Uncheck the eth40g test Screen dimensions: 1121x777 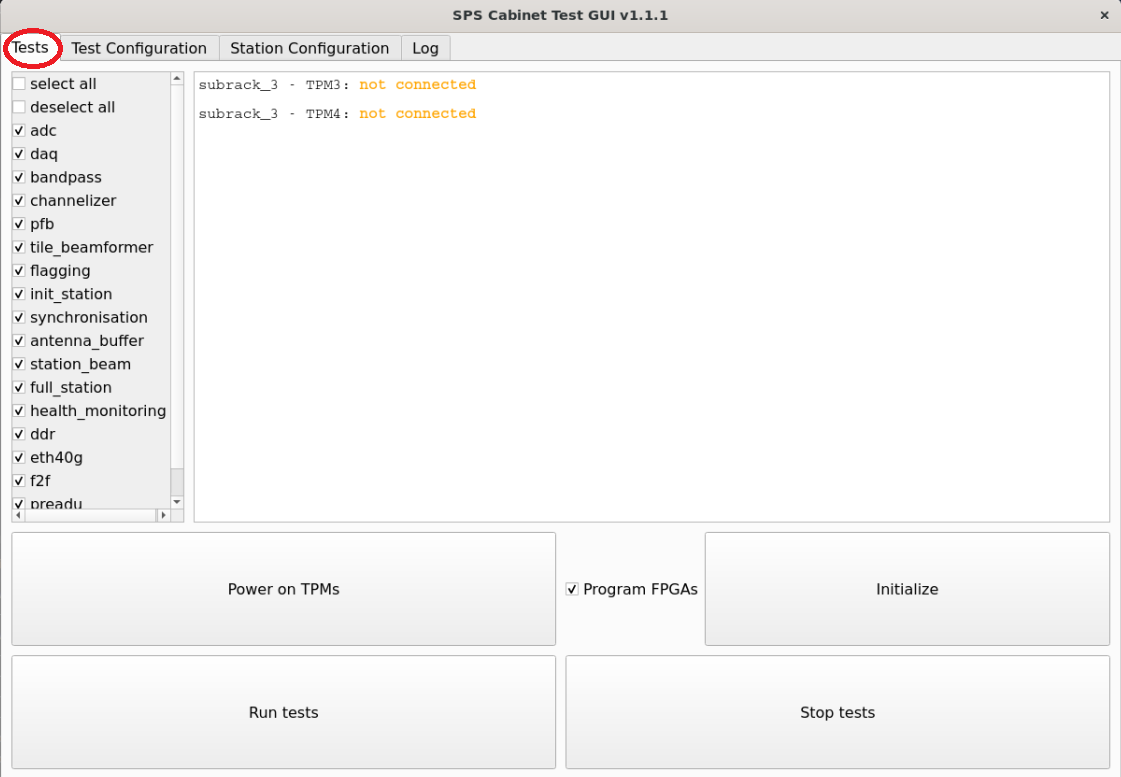point(18,457)
